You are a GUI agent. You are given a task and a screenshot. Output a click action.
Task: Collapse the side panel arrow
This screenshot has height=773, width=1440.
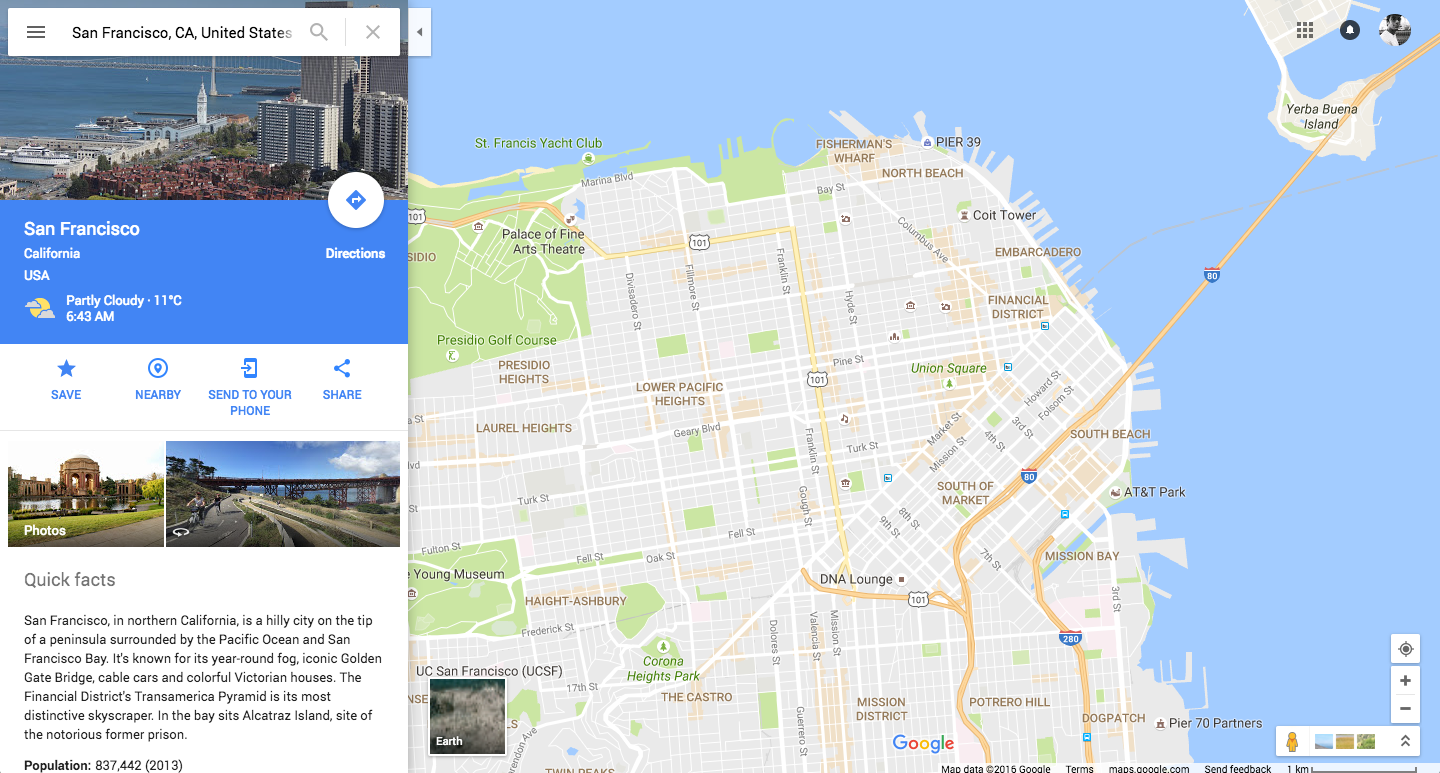point(420,32)
